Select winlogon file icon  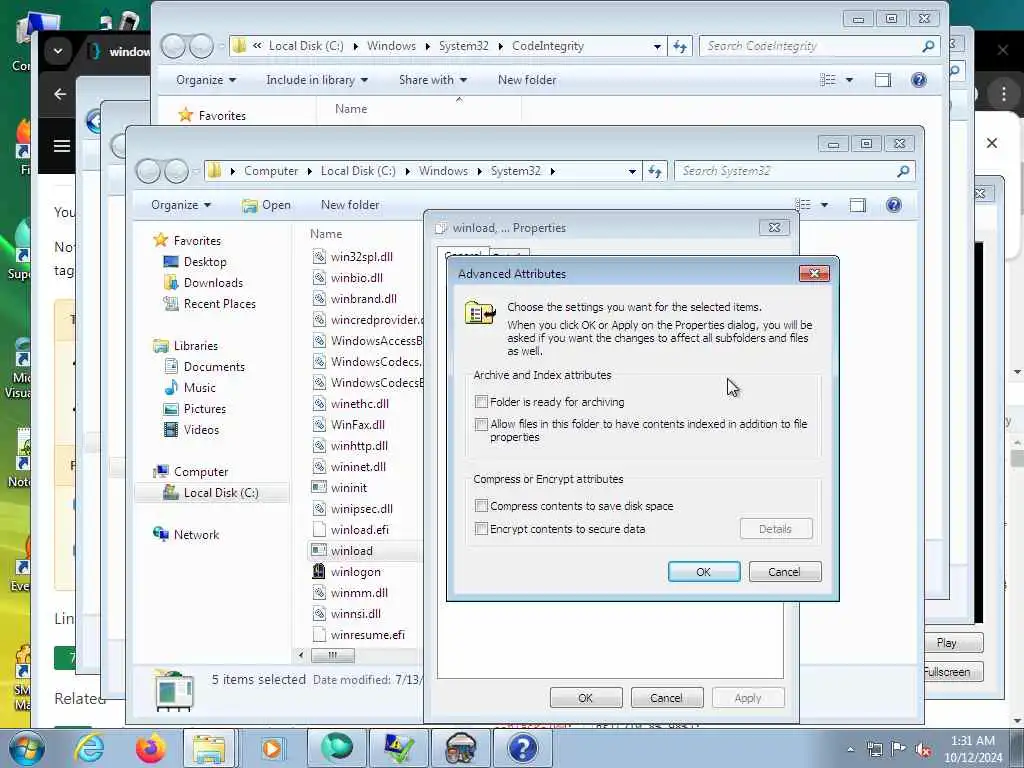tap(319, 572)
